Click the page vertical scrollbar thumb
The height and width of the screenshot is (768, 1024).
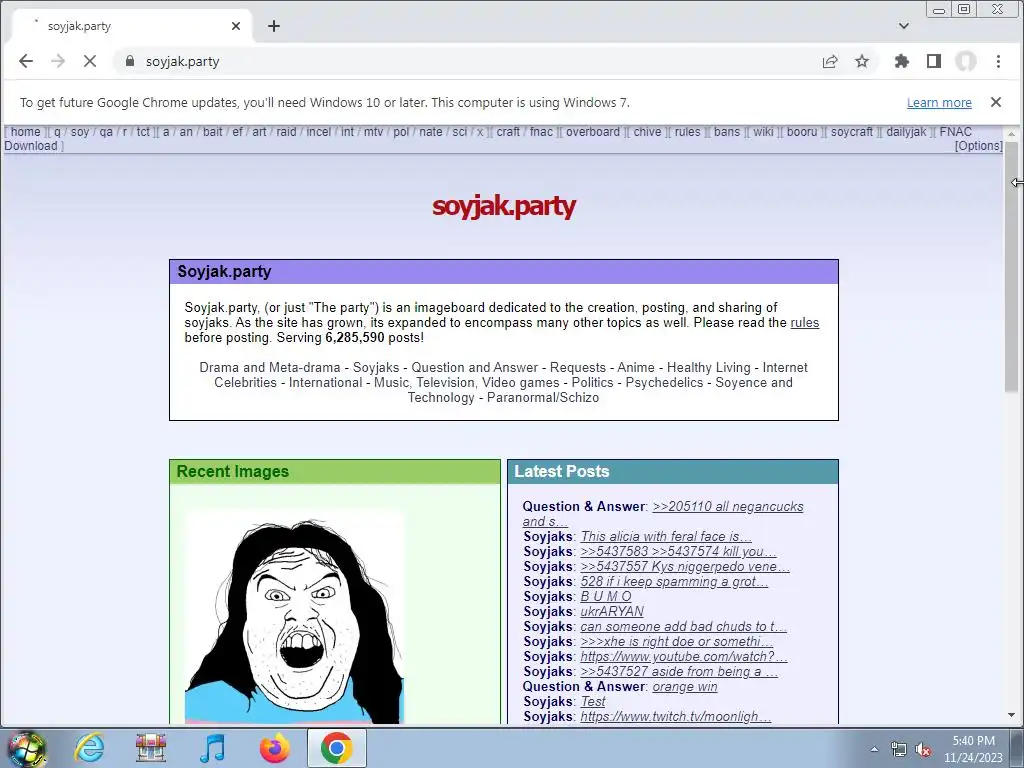pos(1012,266)
